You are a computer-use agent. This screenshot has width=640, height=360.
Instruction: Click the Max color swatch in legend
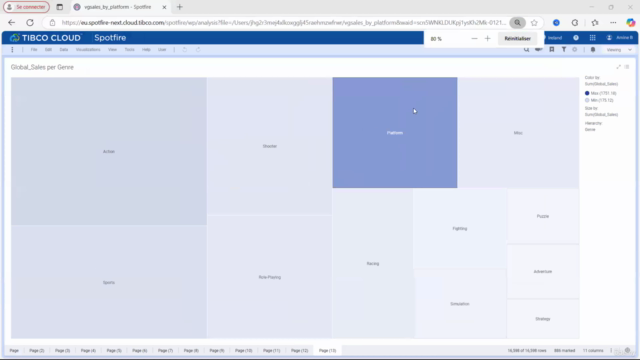pyautogui.click(x=587, y=93)
